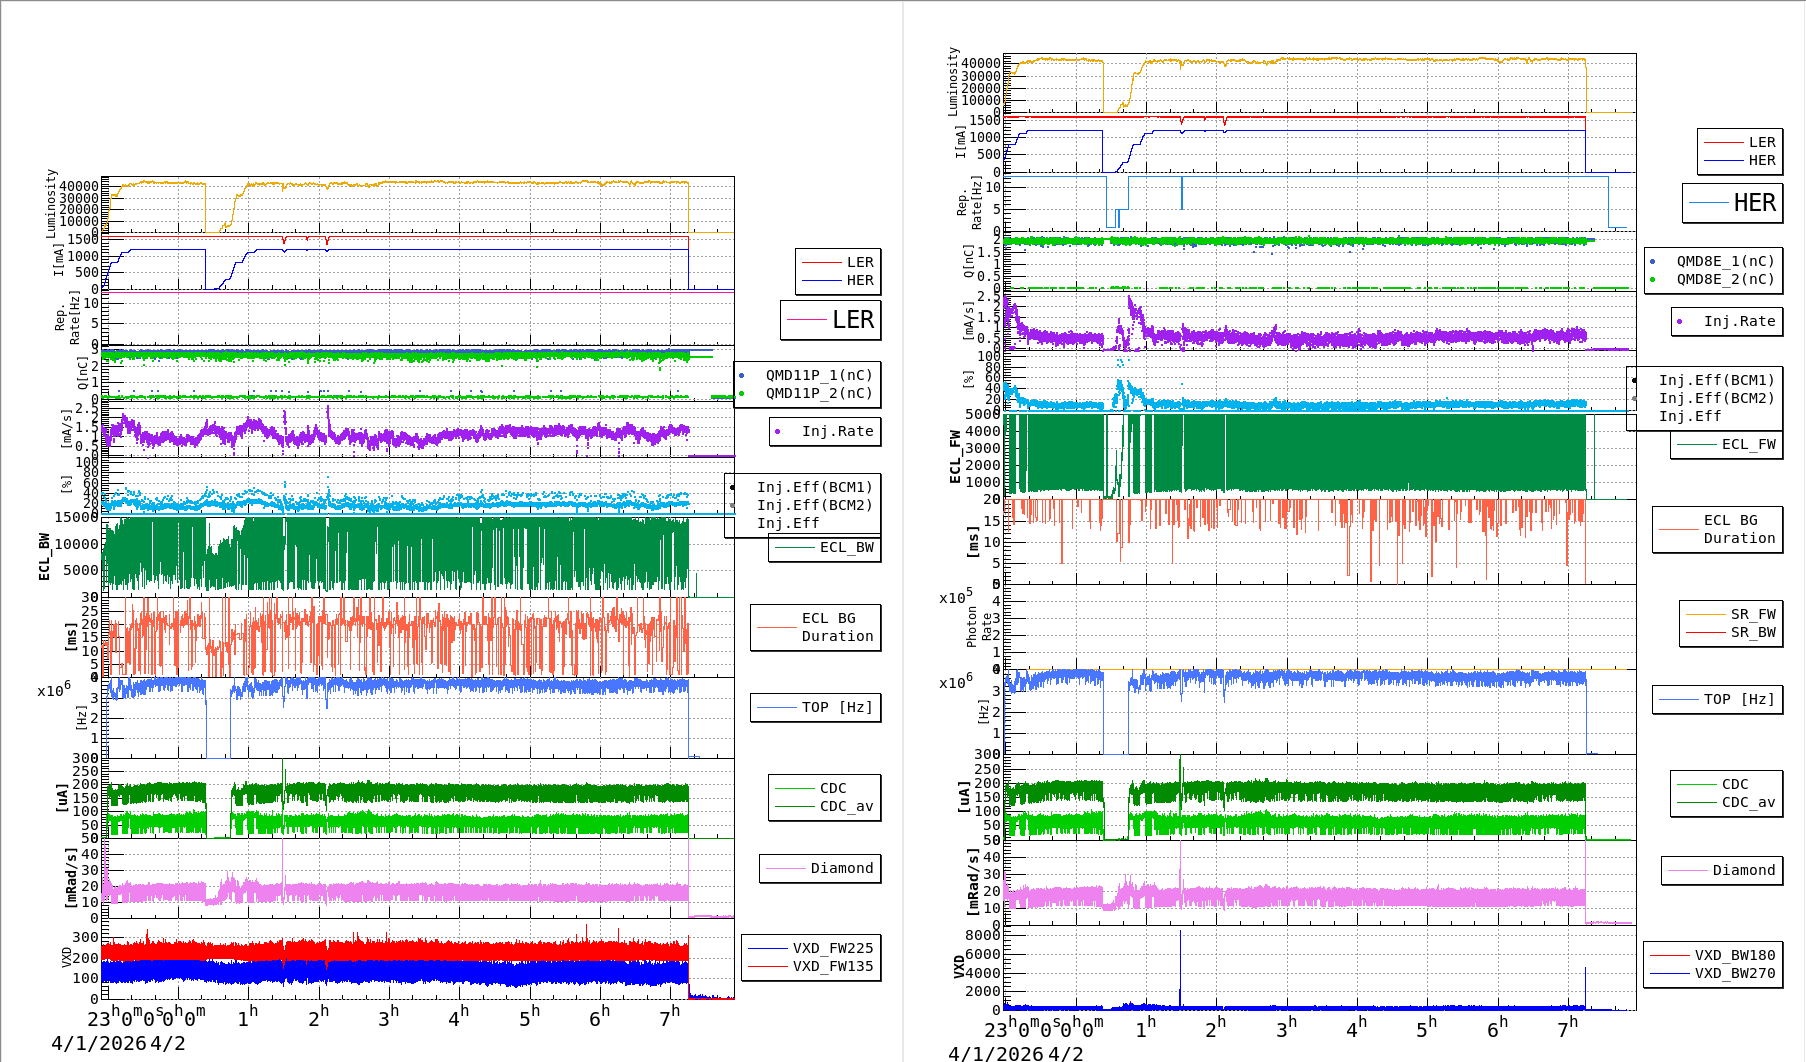The image size is (1806, 1062).
Task: Click the ECL_FW legend label
Action: [1748, 444]
